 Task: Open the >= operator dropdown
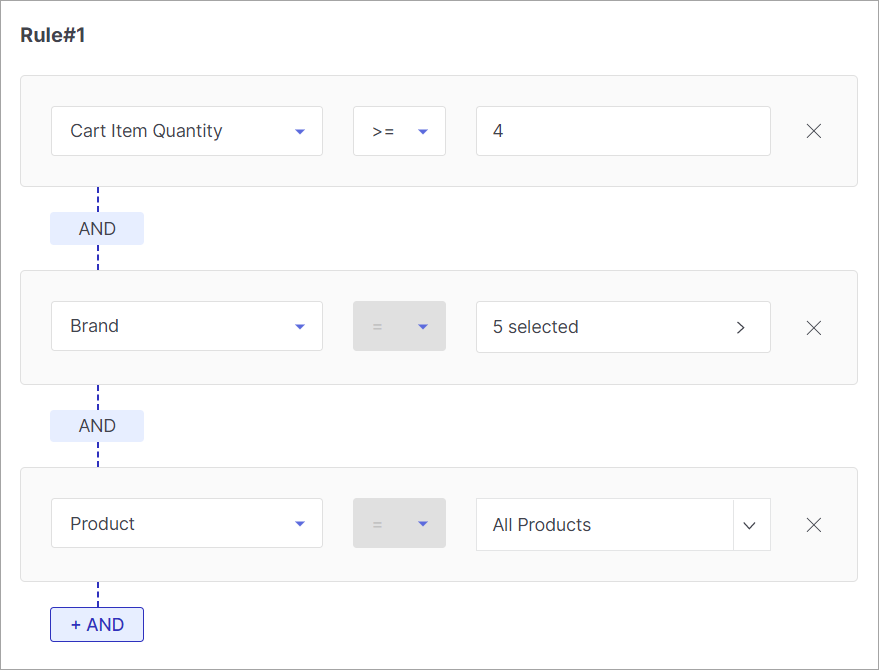coord(399,131)
